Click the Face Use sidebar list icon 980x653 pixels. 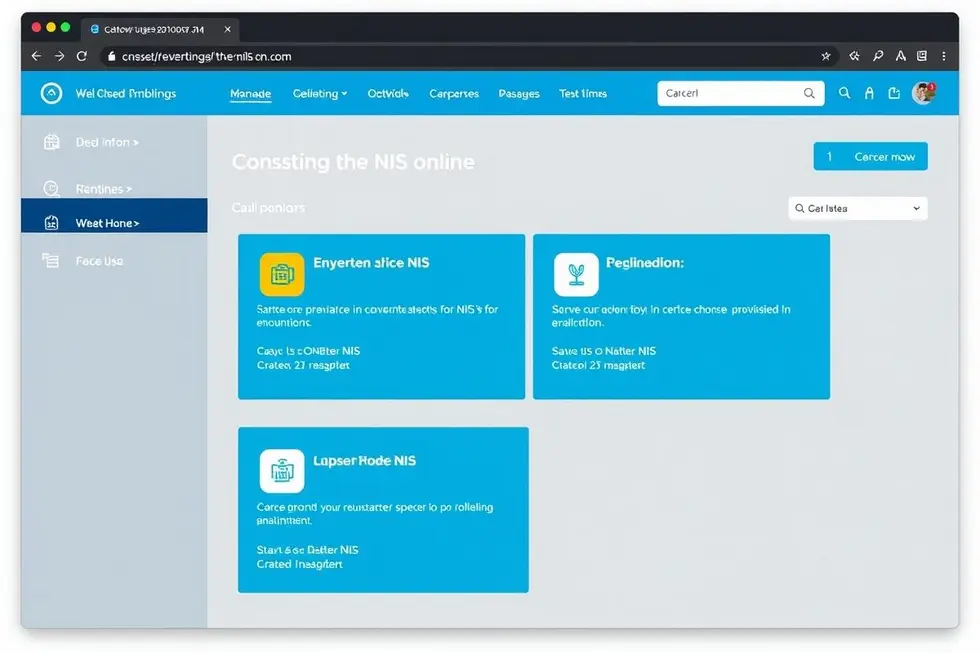51,261
